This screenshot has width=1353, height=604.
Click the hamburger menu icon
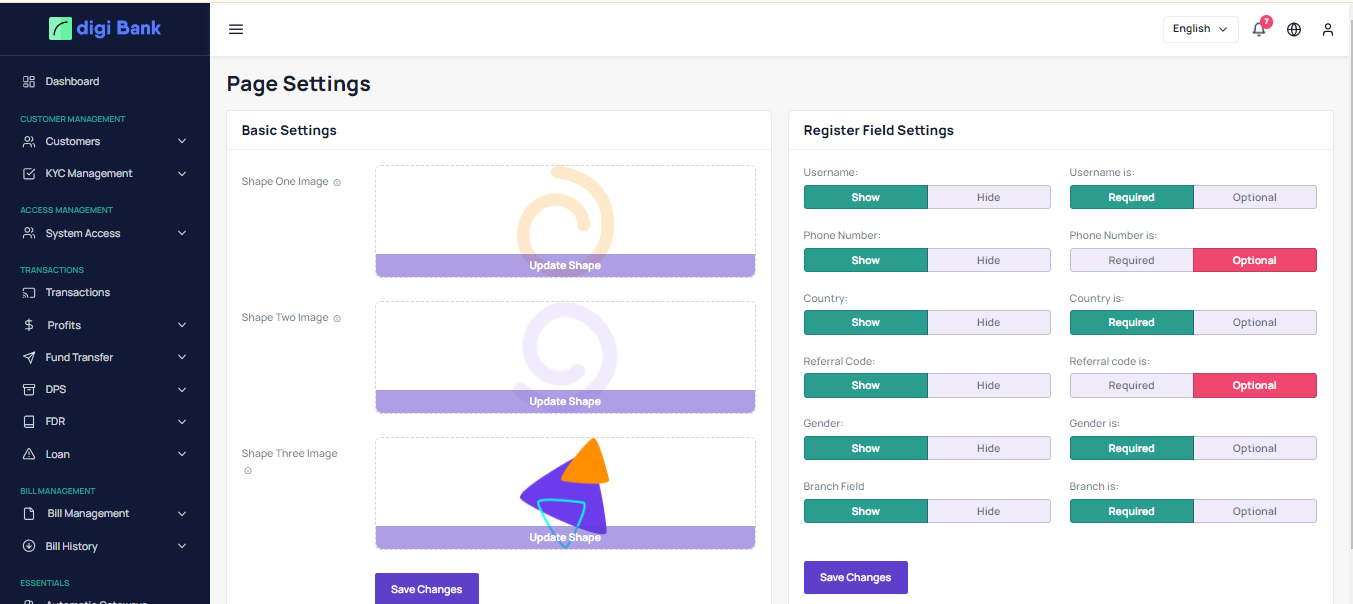(236, 29)
